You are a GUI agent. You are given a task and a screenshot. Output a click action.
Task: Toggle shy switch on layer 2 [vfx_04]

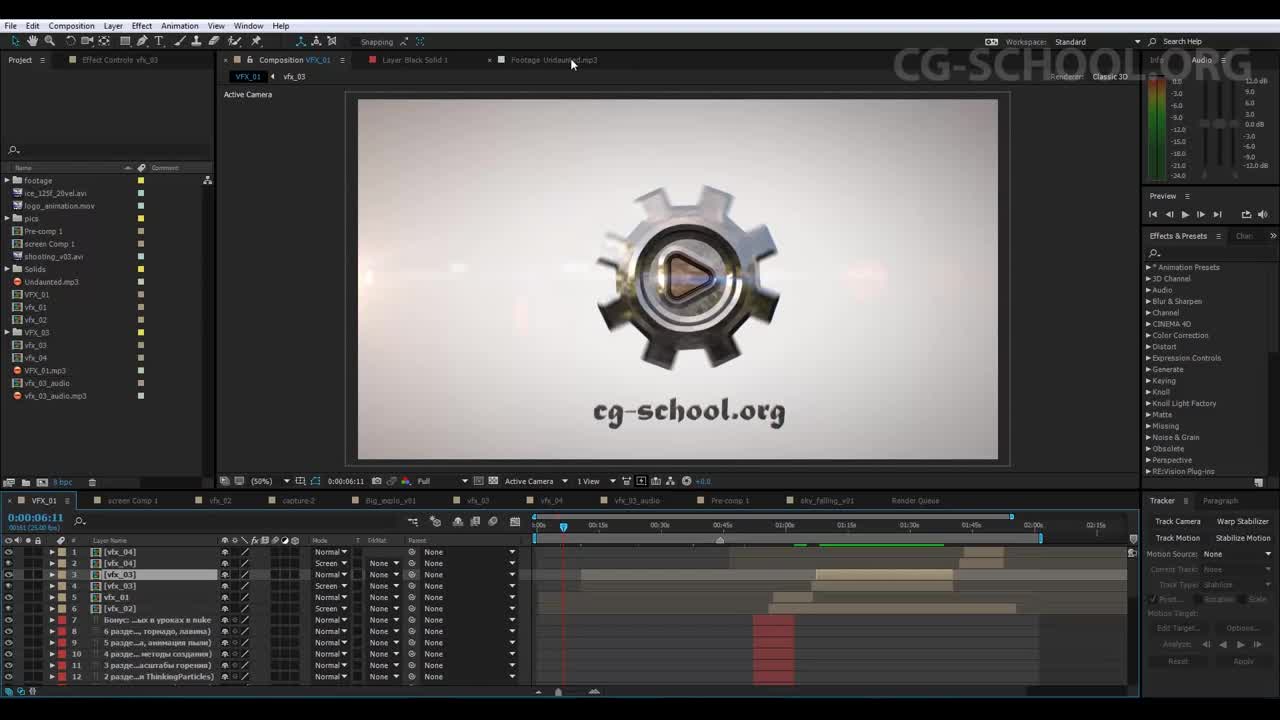[x=224, y=563]
